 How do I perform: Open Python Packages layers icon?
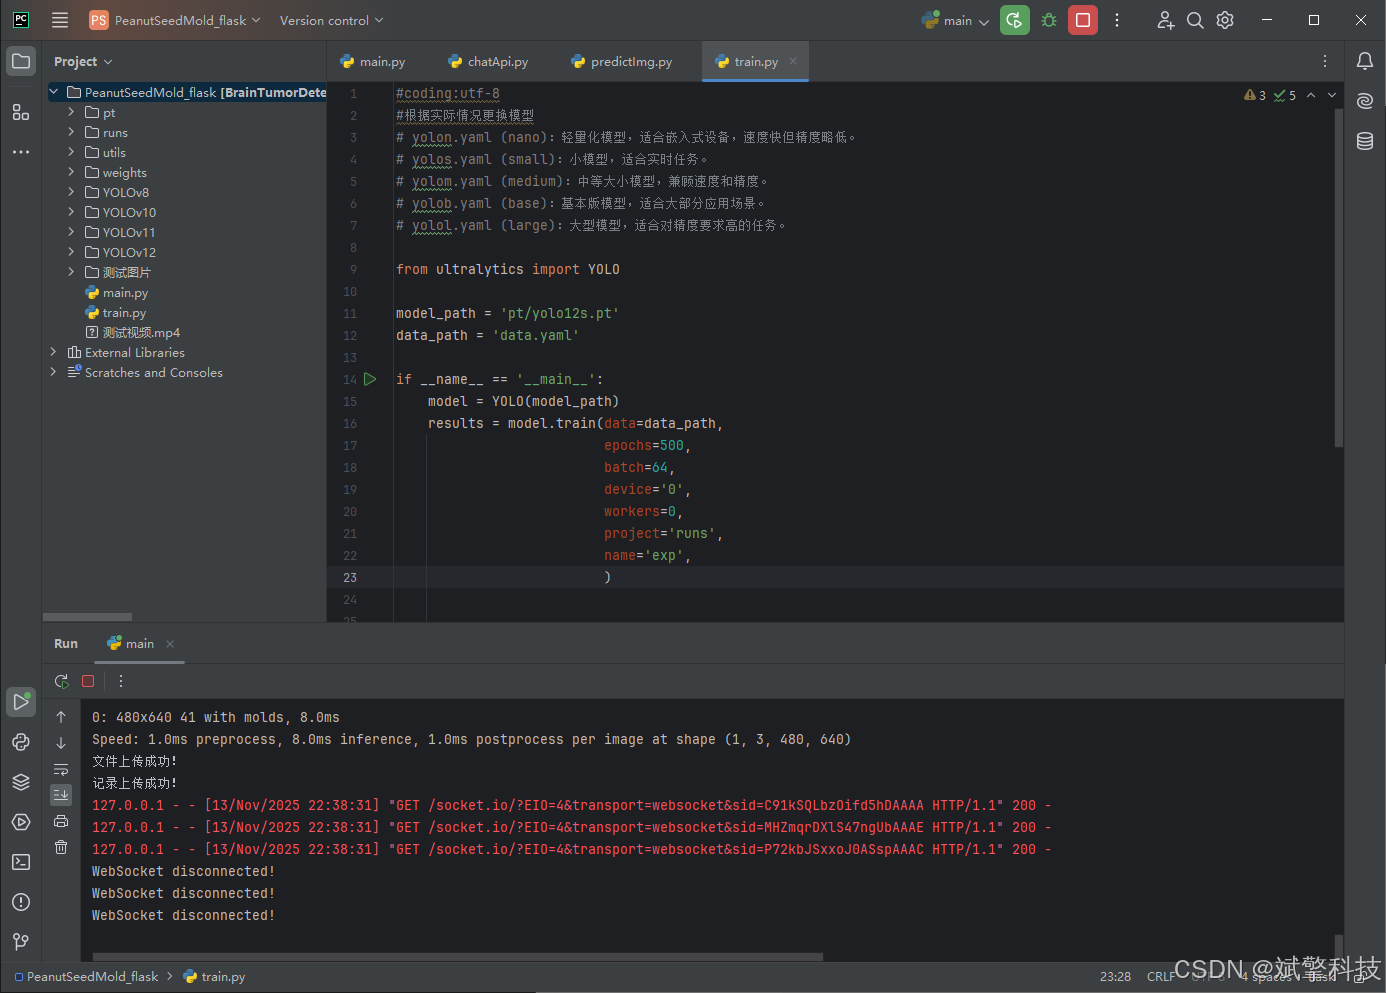coord(21,782)
